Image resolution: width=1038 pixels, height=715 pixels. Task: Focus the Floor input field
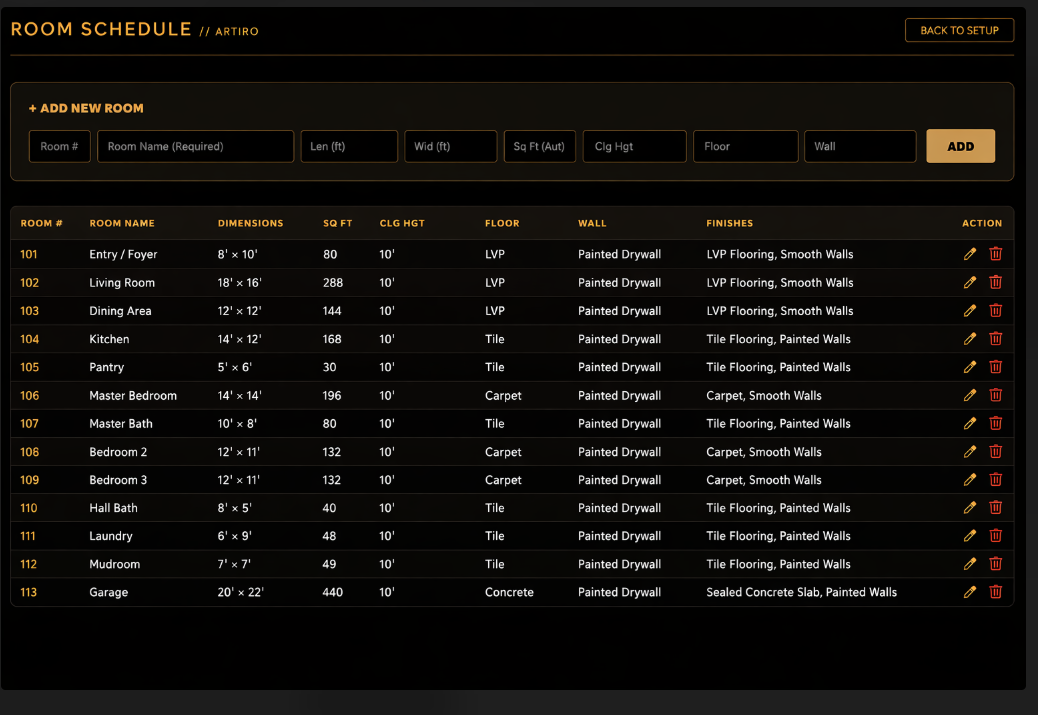pyautogui.click(x=745, y=146)
